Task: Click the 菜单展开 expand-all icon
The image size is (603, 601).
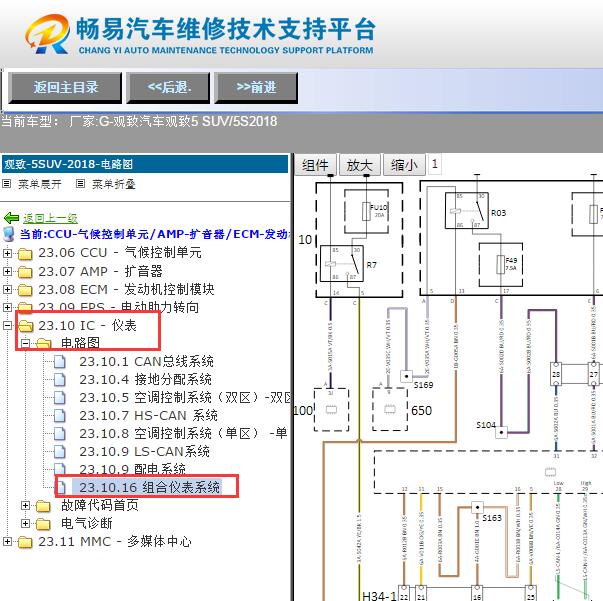Action: [x=6, y=184]
